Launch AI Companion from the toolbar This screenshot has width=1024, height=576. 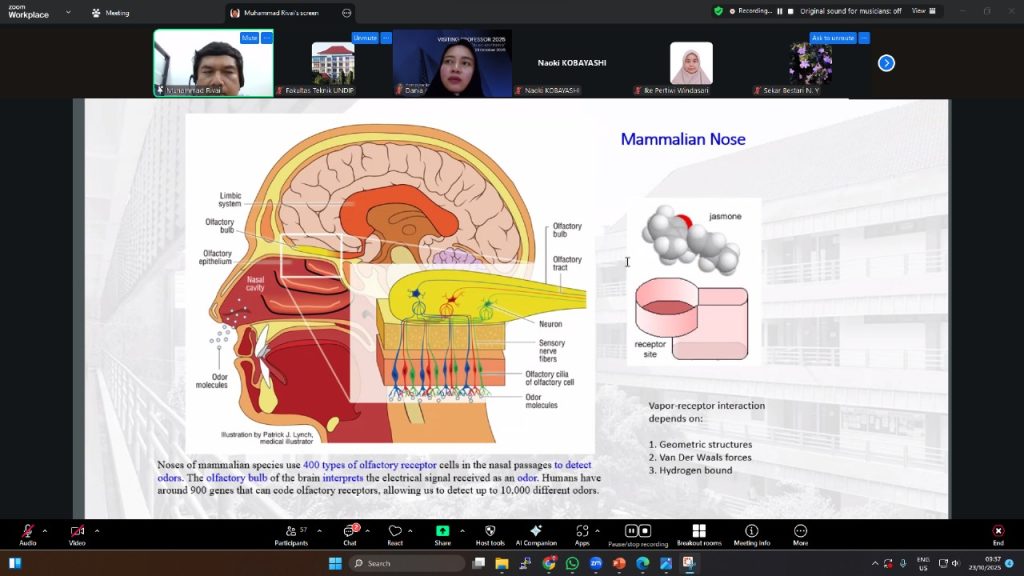tap(536, 531)
